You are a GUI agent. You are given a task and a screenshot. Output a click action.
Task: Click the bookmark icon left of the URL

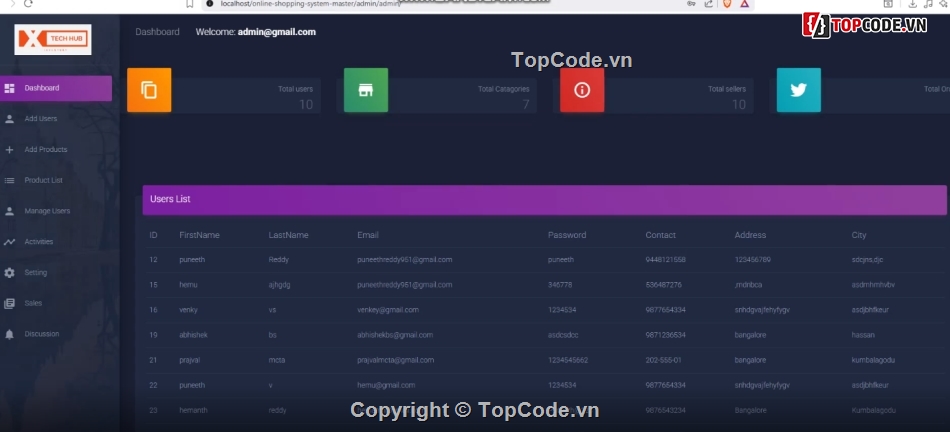coord(190,4)
